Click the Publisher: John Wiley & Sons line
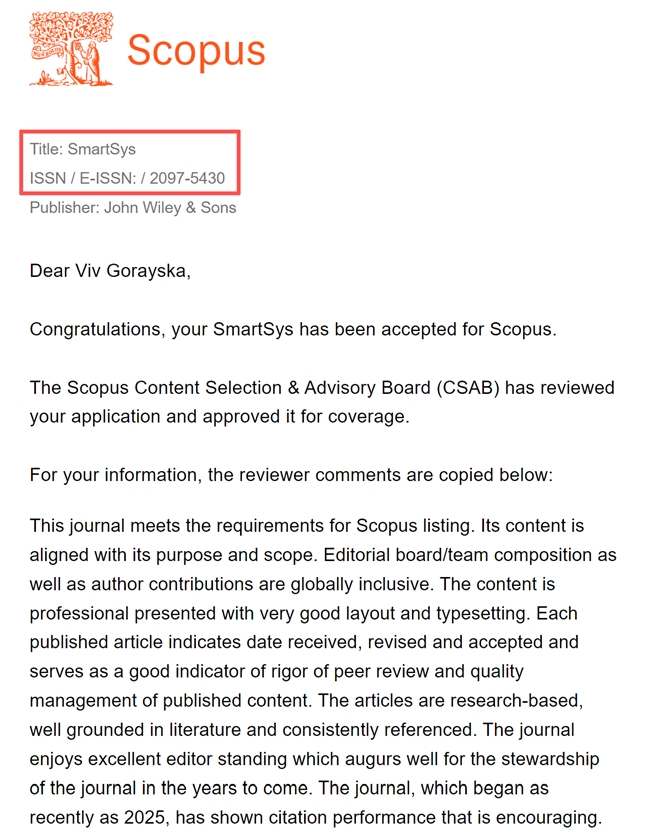Image resolution: width=650 pixels, height=833 pixels. point(133,207)
